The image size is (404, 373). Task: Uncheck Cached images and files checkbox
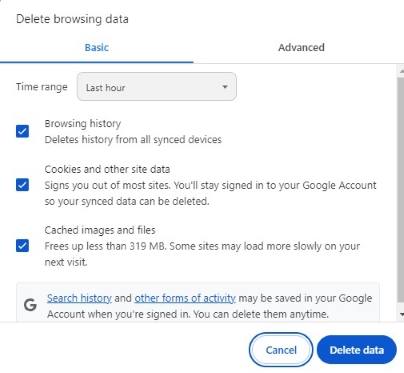[x=22, y=246]
